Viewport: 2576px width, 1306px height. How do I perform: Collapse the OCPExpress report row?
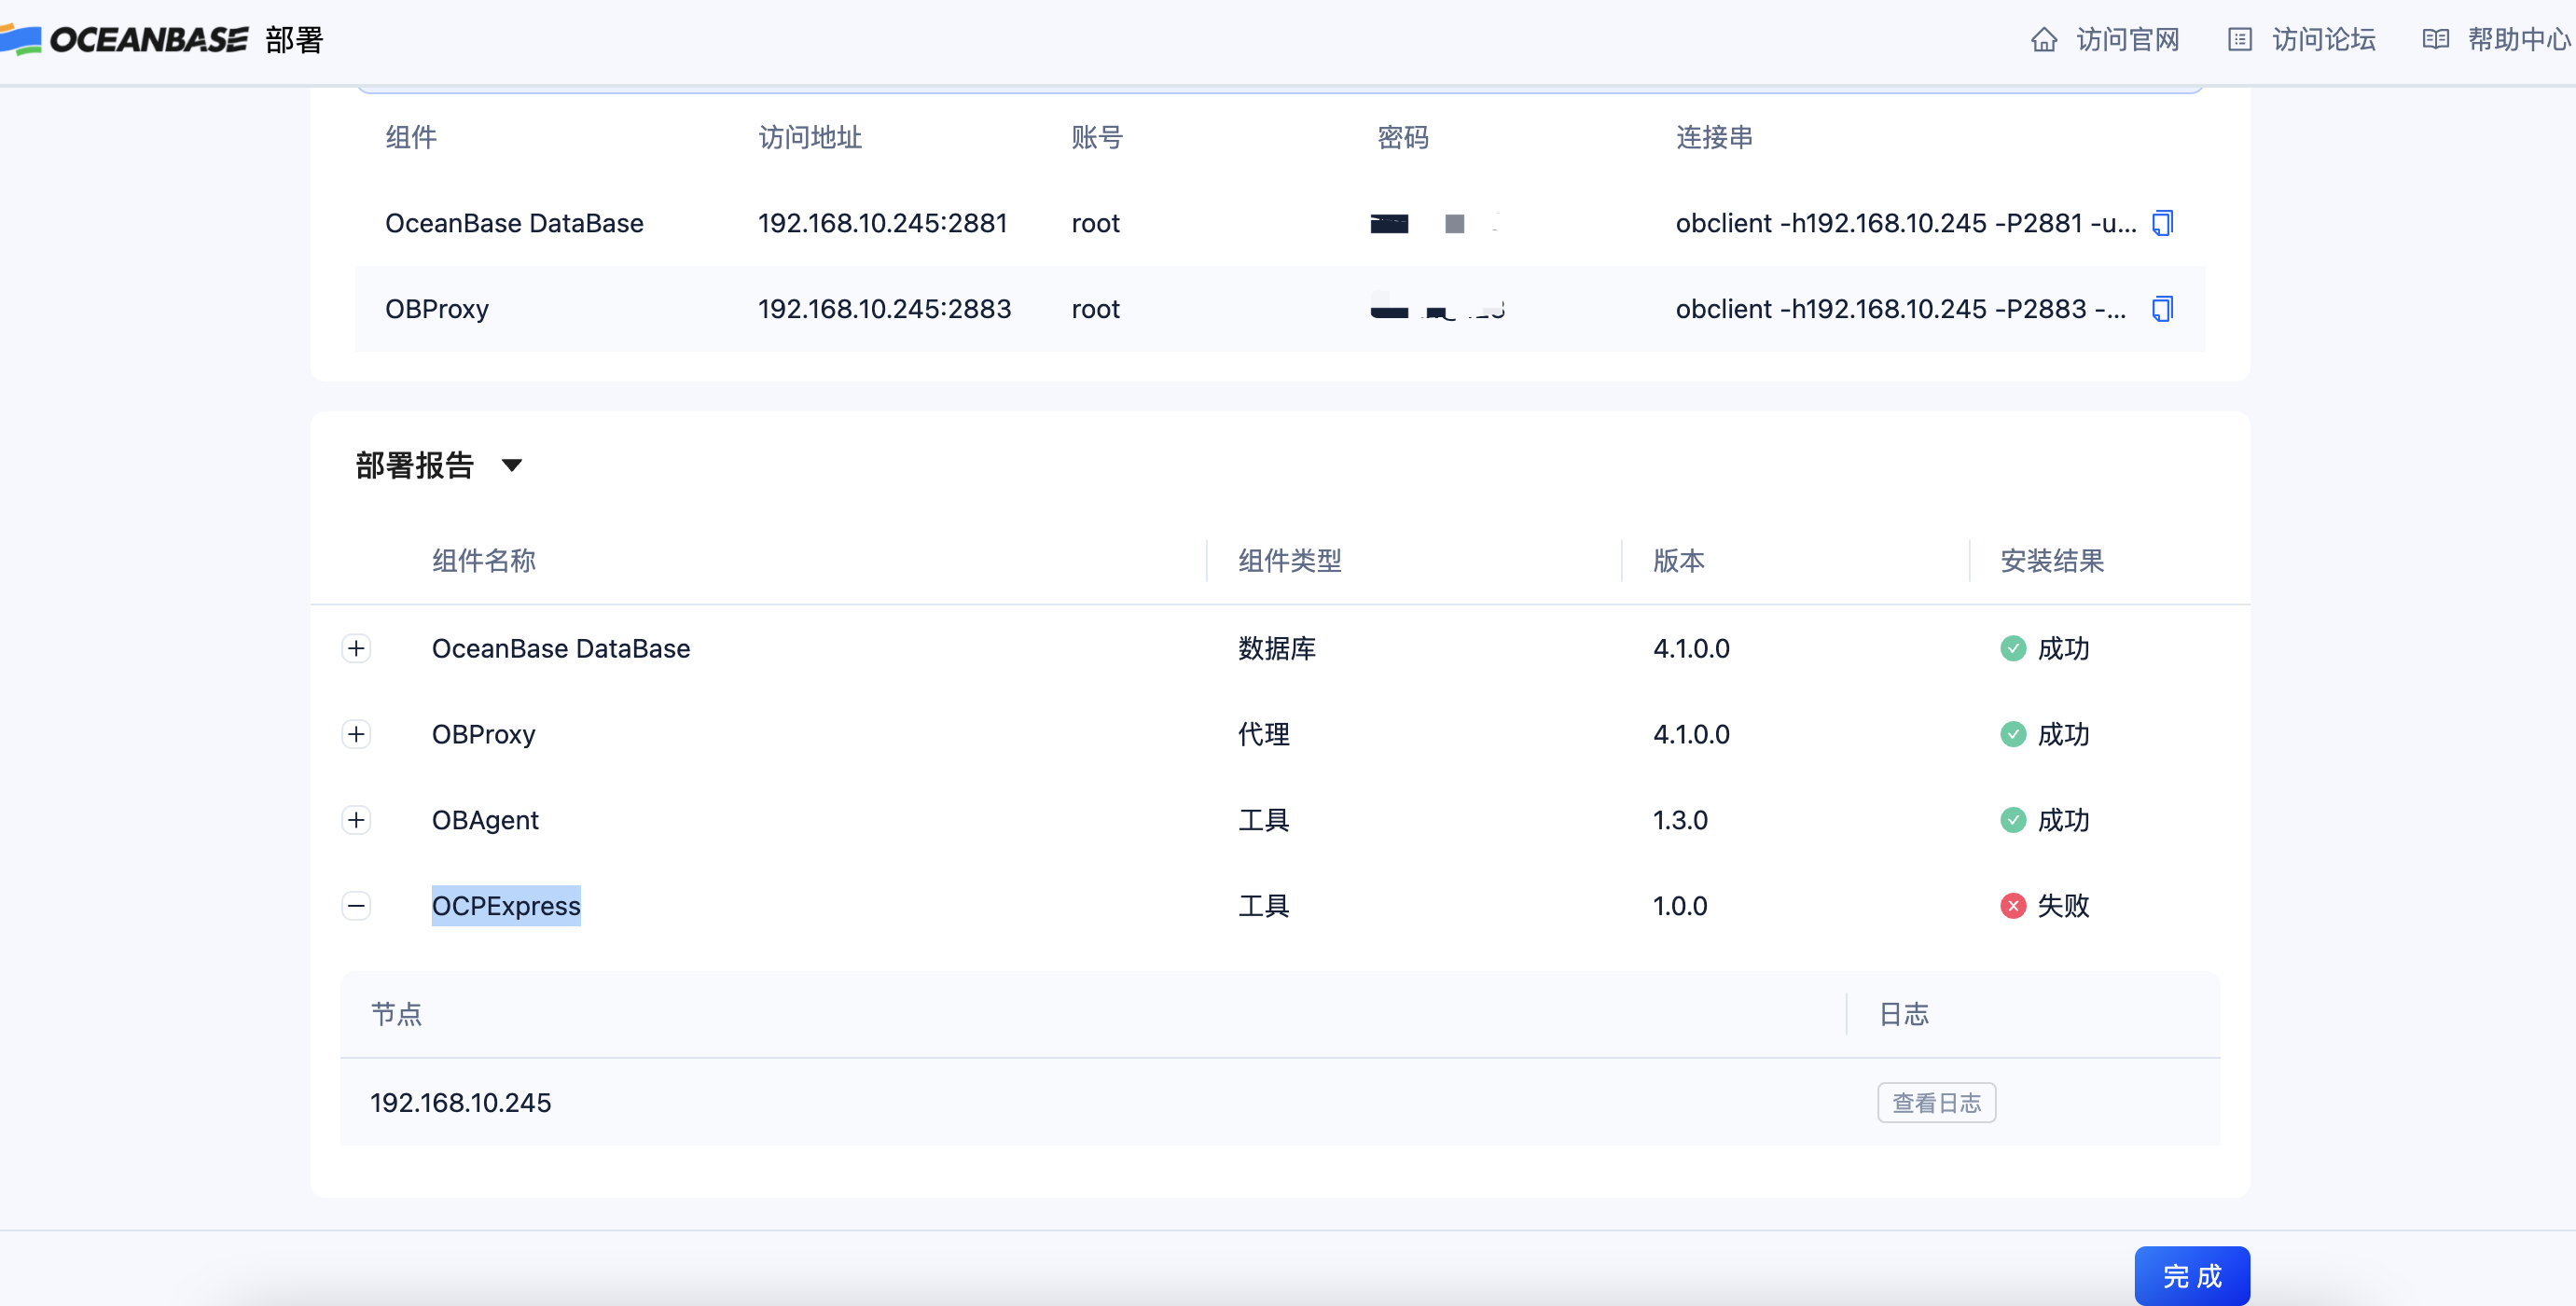[356, 907]
